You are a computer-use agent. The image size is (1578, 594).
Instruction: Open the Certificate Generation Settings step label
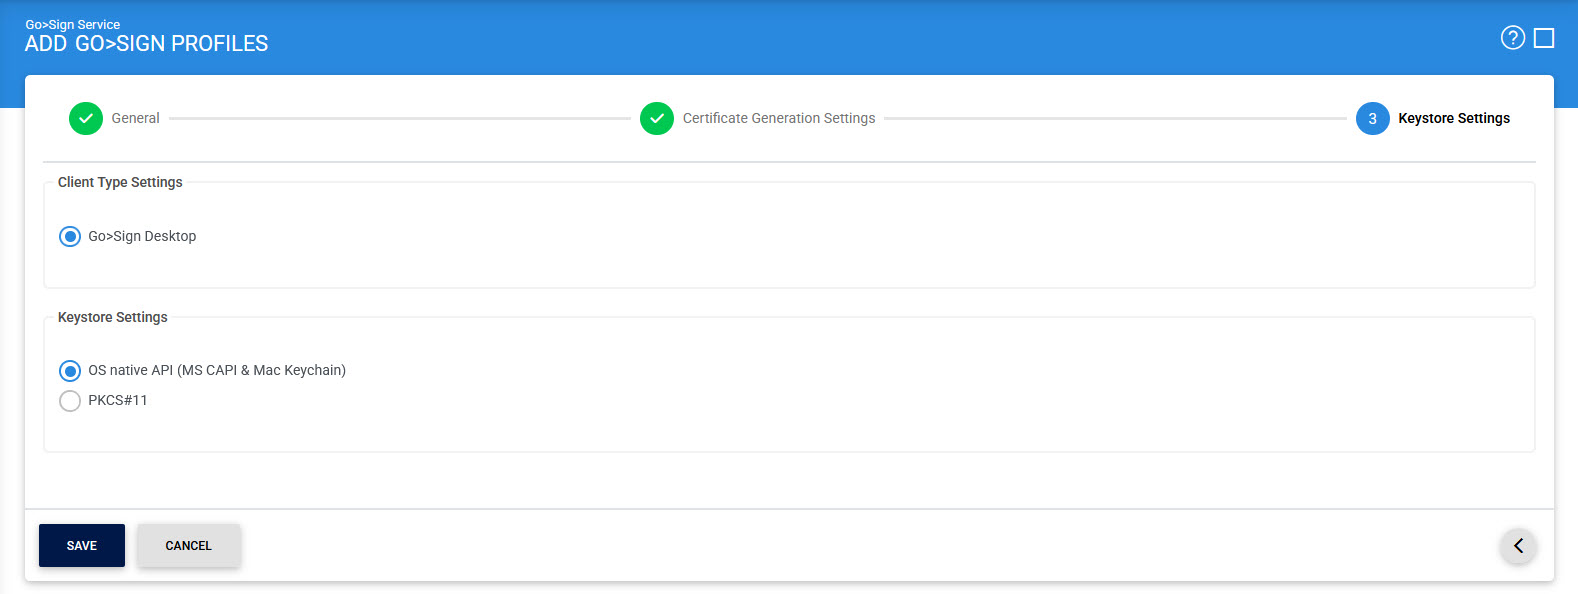778,118
